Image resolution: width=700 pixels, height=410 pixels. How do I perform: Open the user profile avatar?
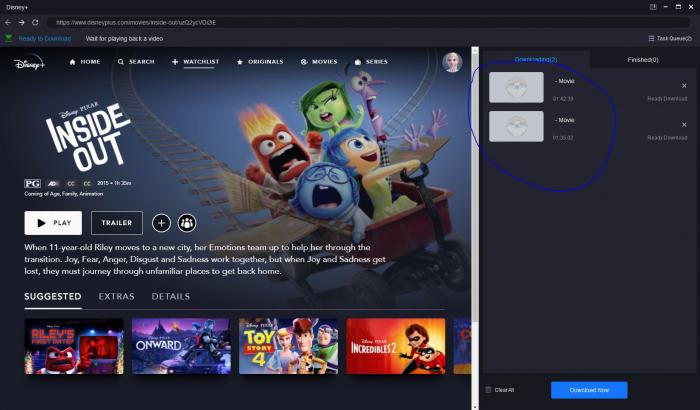(452, 62)
